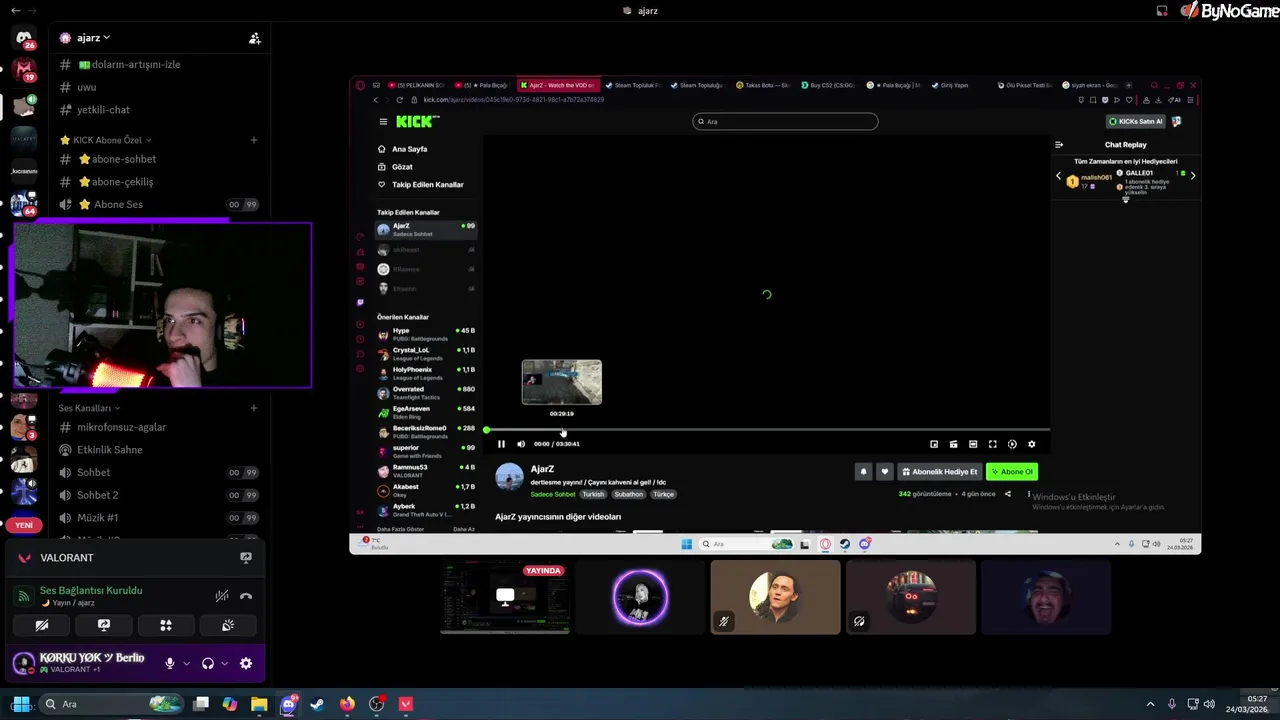This screenshot has width=1280, height=720.
Task: Add channel to KICK Abone Özel category
Action: pos(254,140)
